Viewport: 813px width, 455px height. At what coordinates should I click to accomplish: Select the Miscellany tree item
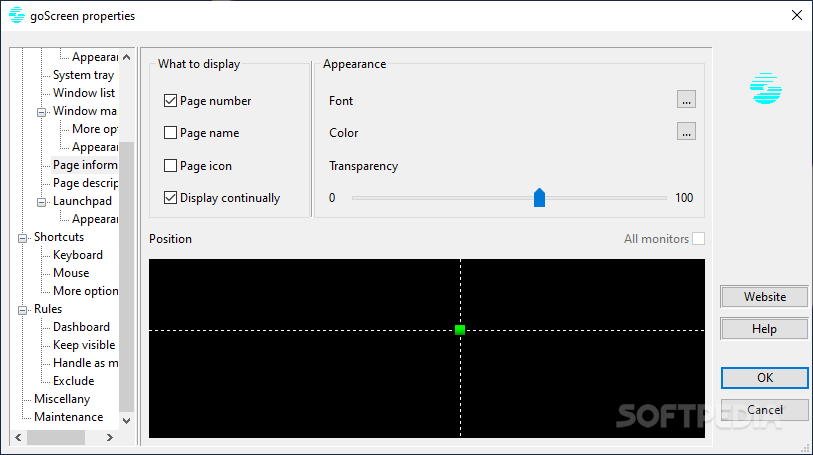pos(62,399)
